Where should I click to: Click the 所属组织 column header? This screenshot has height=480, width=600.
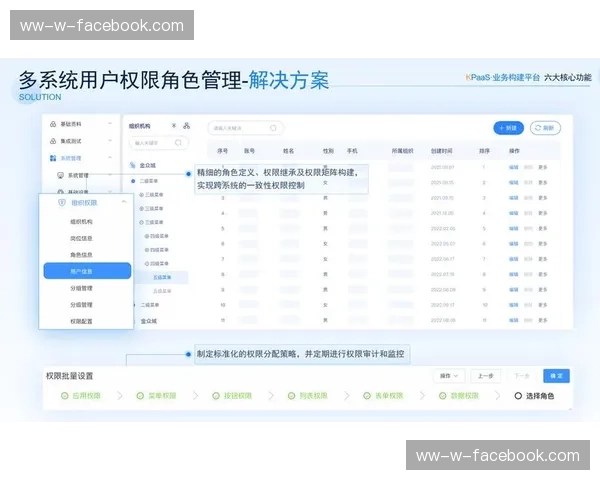click(x=403, y=151)
